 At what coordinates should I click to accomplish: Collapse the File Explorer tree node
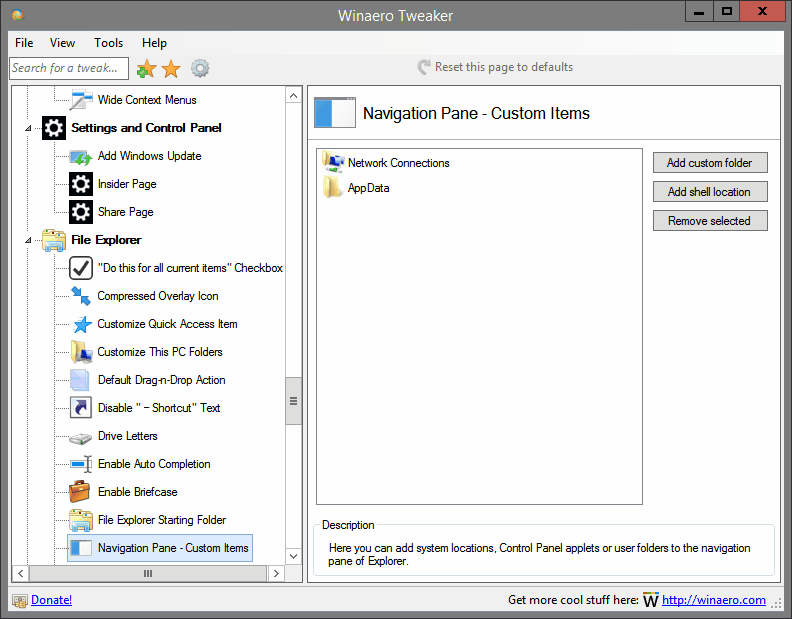coord(28,241)
